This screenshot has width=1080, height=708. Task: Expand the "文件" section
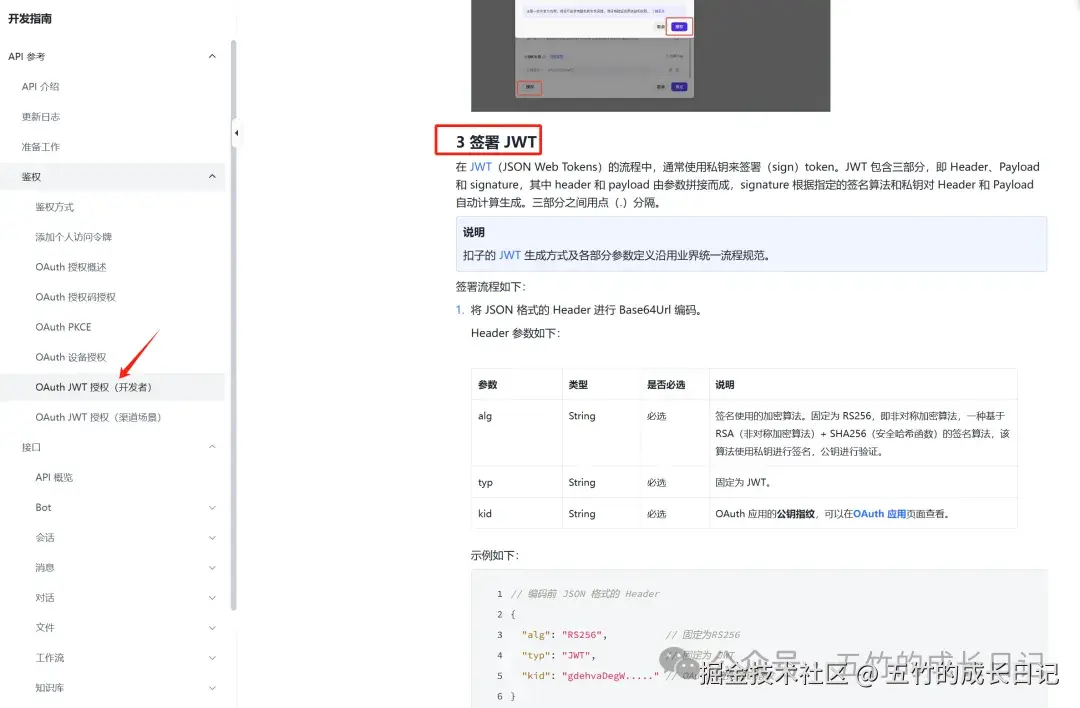[x=211, y=627]
